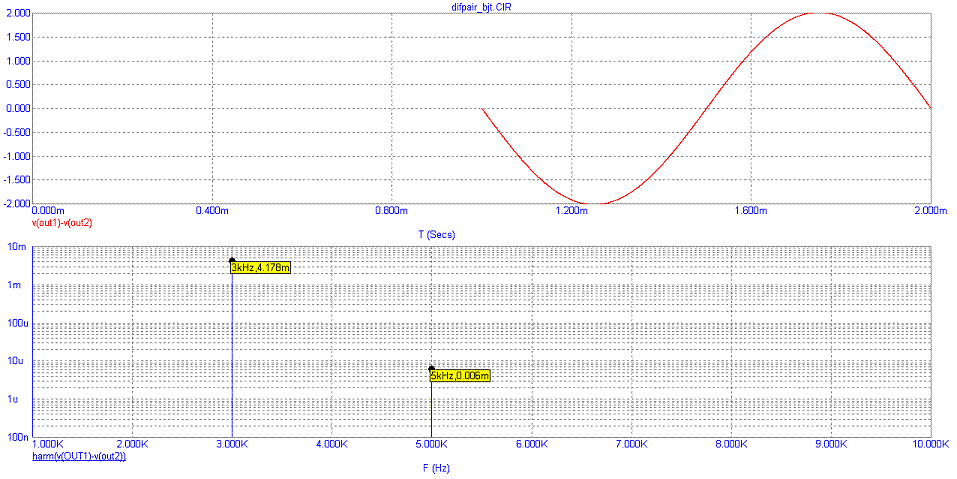Click the 9.000K frequency axis label
957x479 pixels.
coord(831,445)
